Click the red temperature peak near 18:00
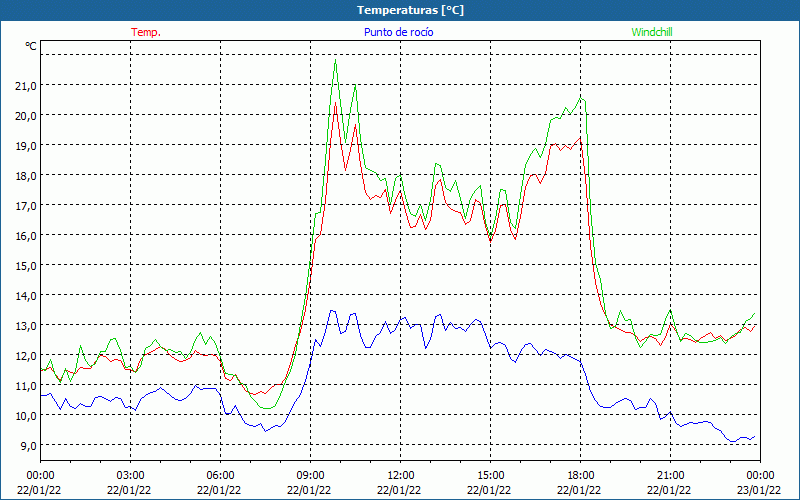The height and width of the screenshot is (500, 800). coord(580,138)
